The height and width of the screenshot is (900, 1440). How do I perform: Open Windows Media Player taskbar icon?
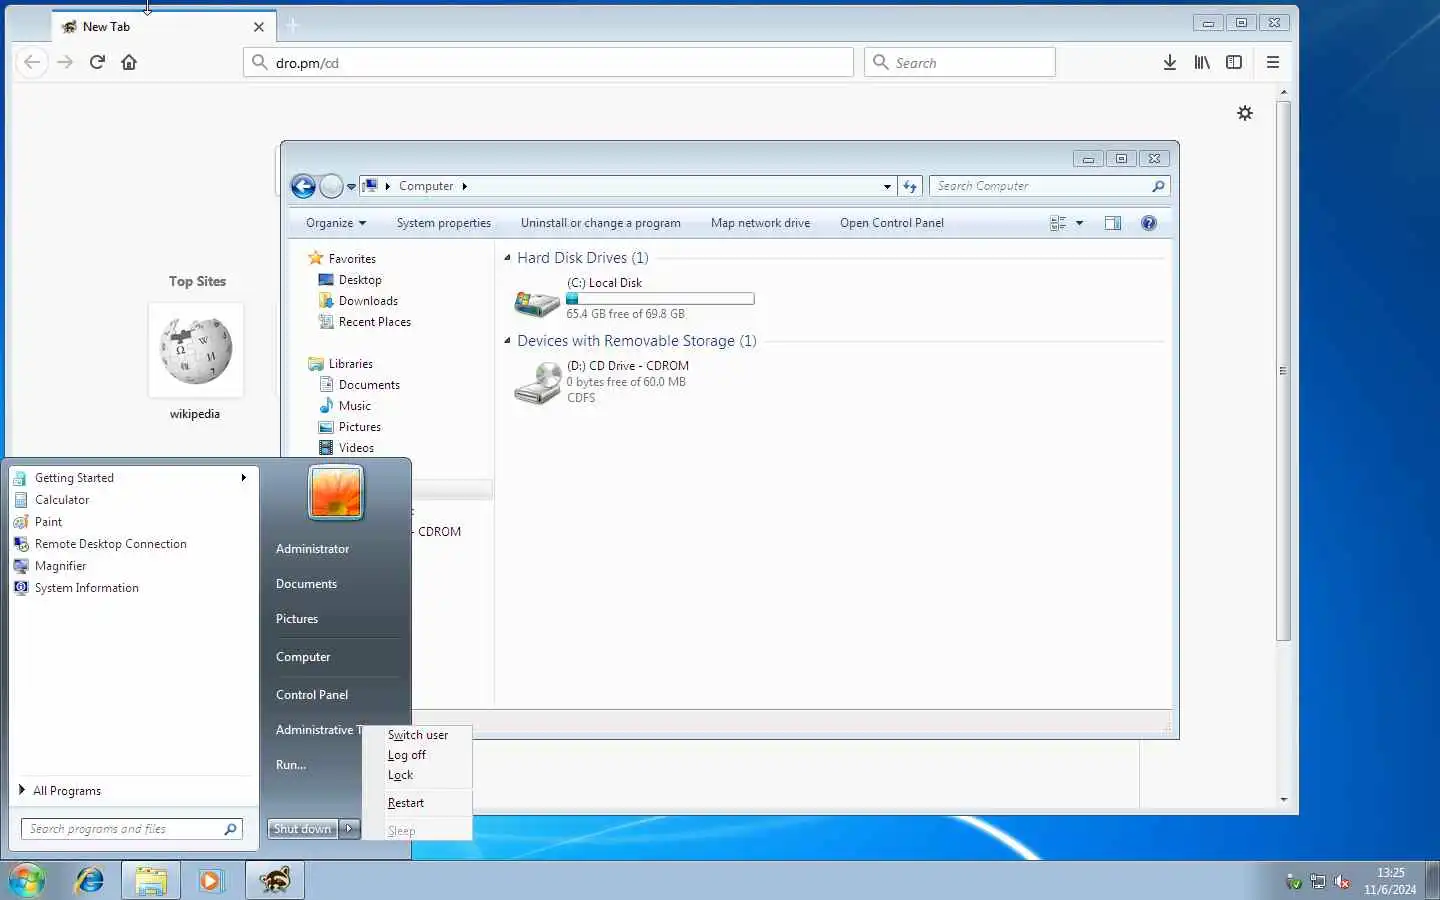coord(211,880)
